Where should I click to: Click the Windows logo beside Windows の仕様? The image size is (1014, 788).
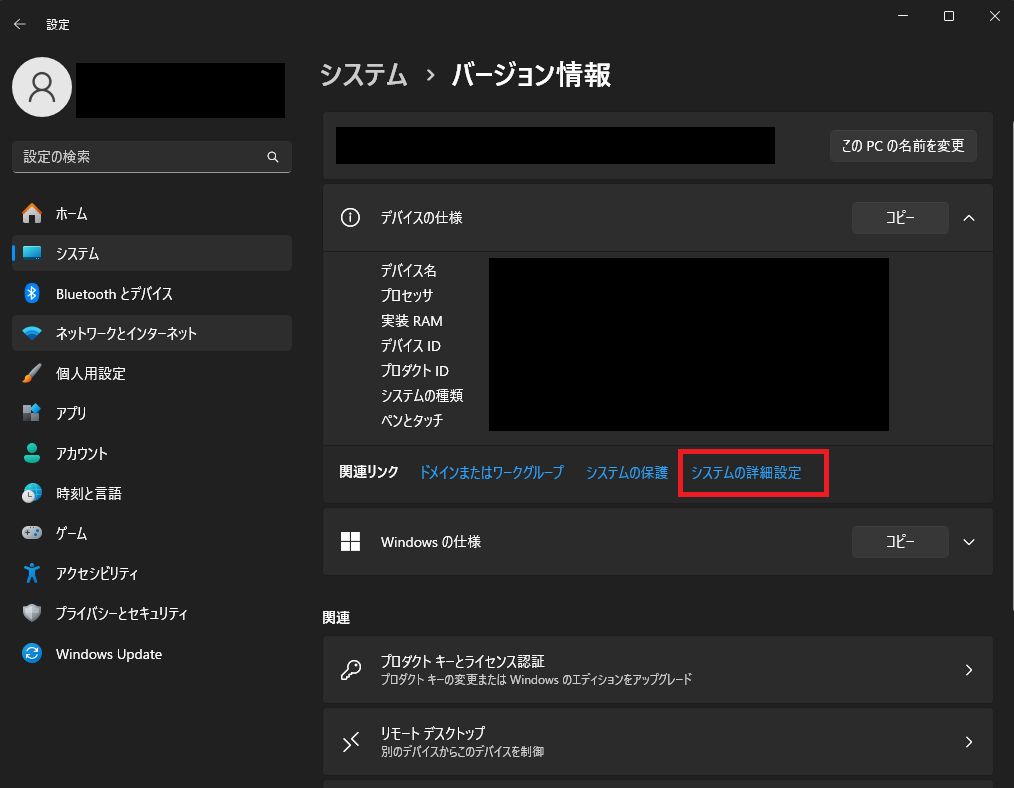point(351,542)
